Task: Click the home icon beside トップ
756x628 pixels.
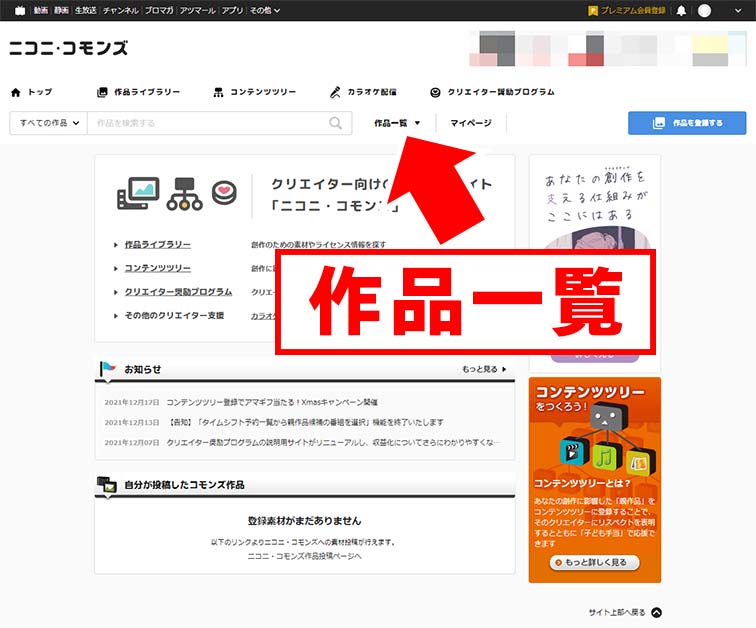Action: click(16, 92)
